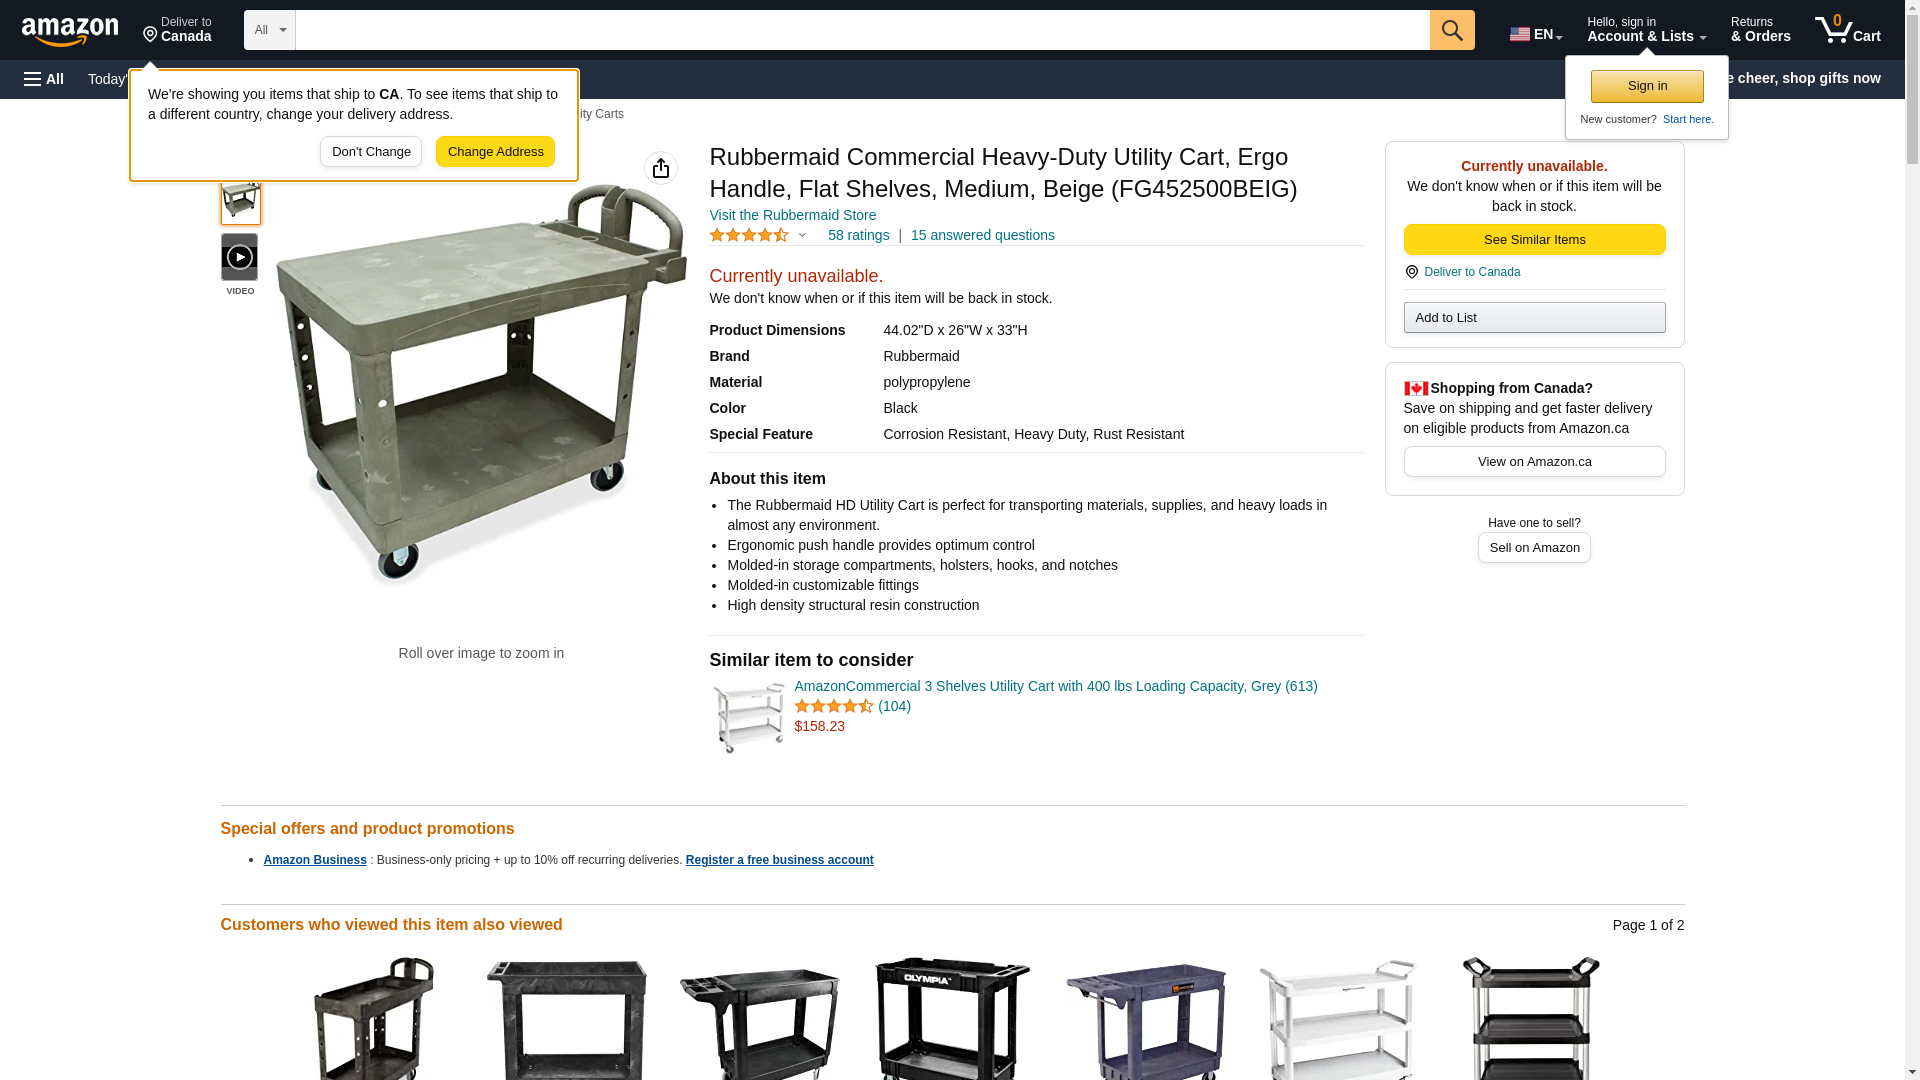Open Returns & Orders
Viewport: 1920px width, 1080px height.
[1760, 30]
